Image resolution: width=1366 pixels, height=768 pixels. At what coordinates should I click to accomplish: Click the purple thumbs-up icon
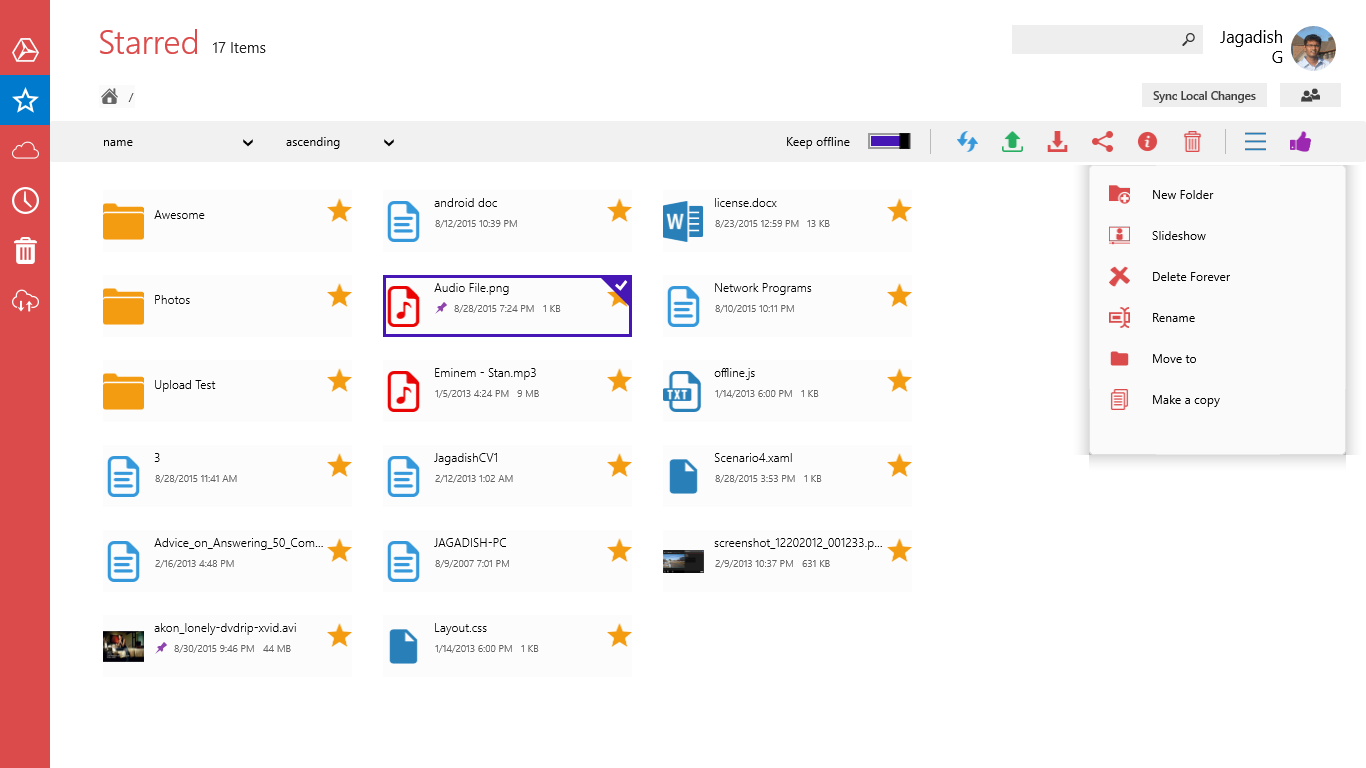1300,142
